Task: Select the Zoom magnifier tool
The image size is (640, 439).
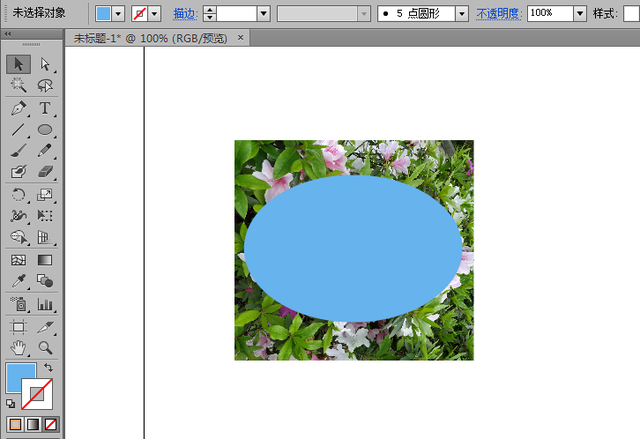Action: click(x=45, y=348)
